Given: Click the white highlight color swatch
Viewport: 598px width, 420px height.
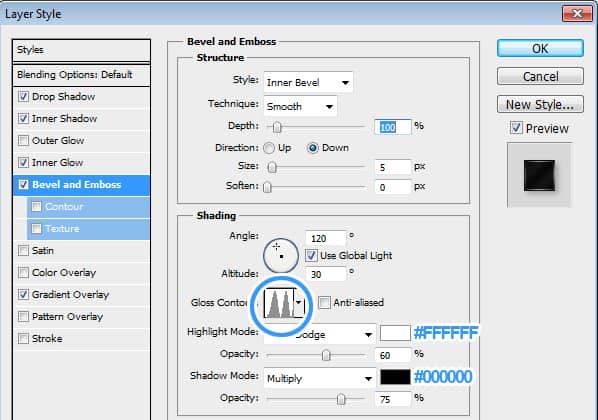Looking at the screenshot, I should (x=395, y=333).
